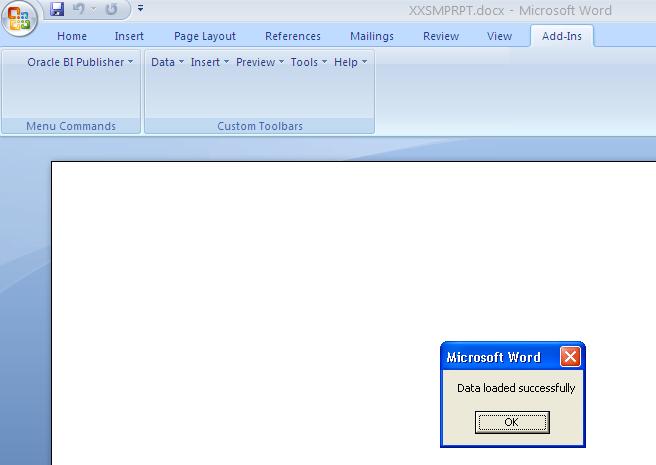The image size is (656, 465).
Task: Click OK in the Data loaded dialog
Action: click(512, 422)
